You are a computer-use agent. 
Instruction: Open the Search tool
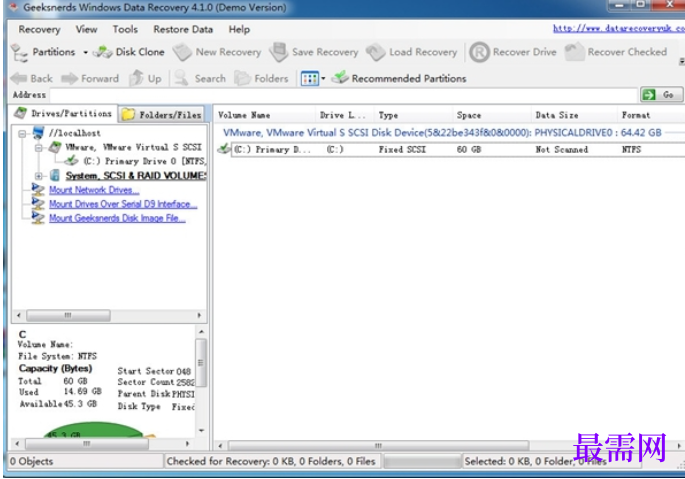200,78
